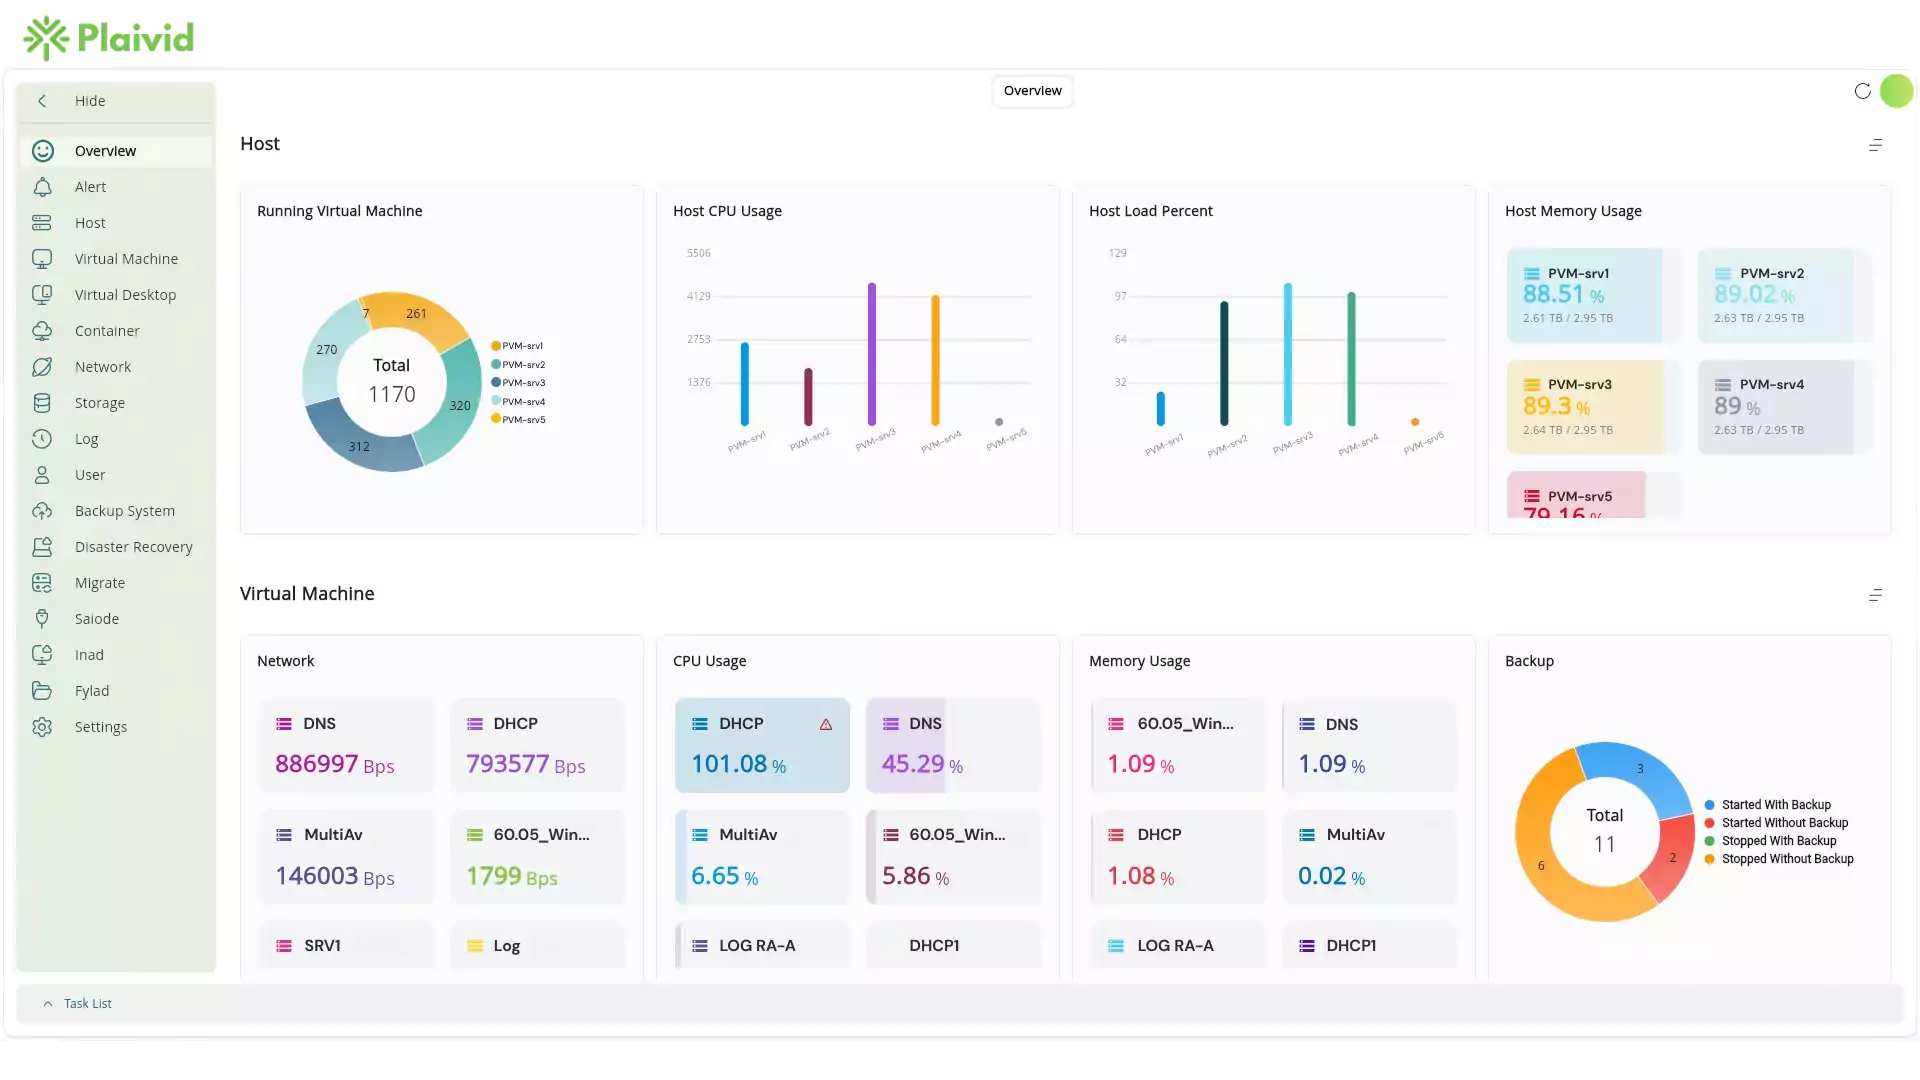Open the Host section options menu
Image resolution: width=1920 pixels, height=1080 pixels.
point(1875,145)
